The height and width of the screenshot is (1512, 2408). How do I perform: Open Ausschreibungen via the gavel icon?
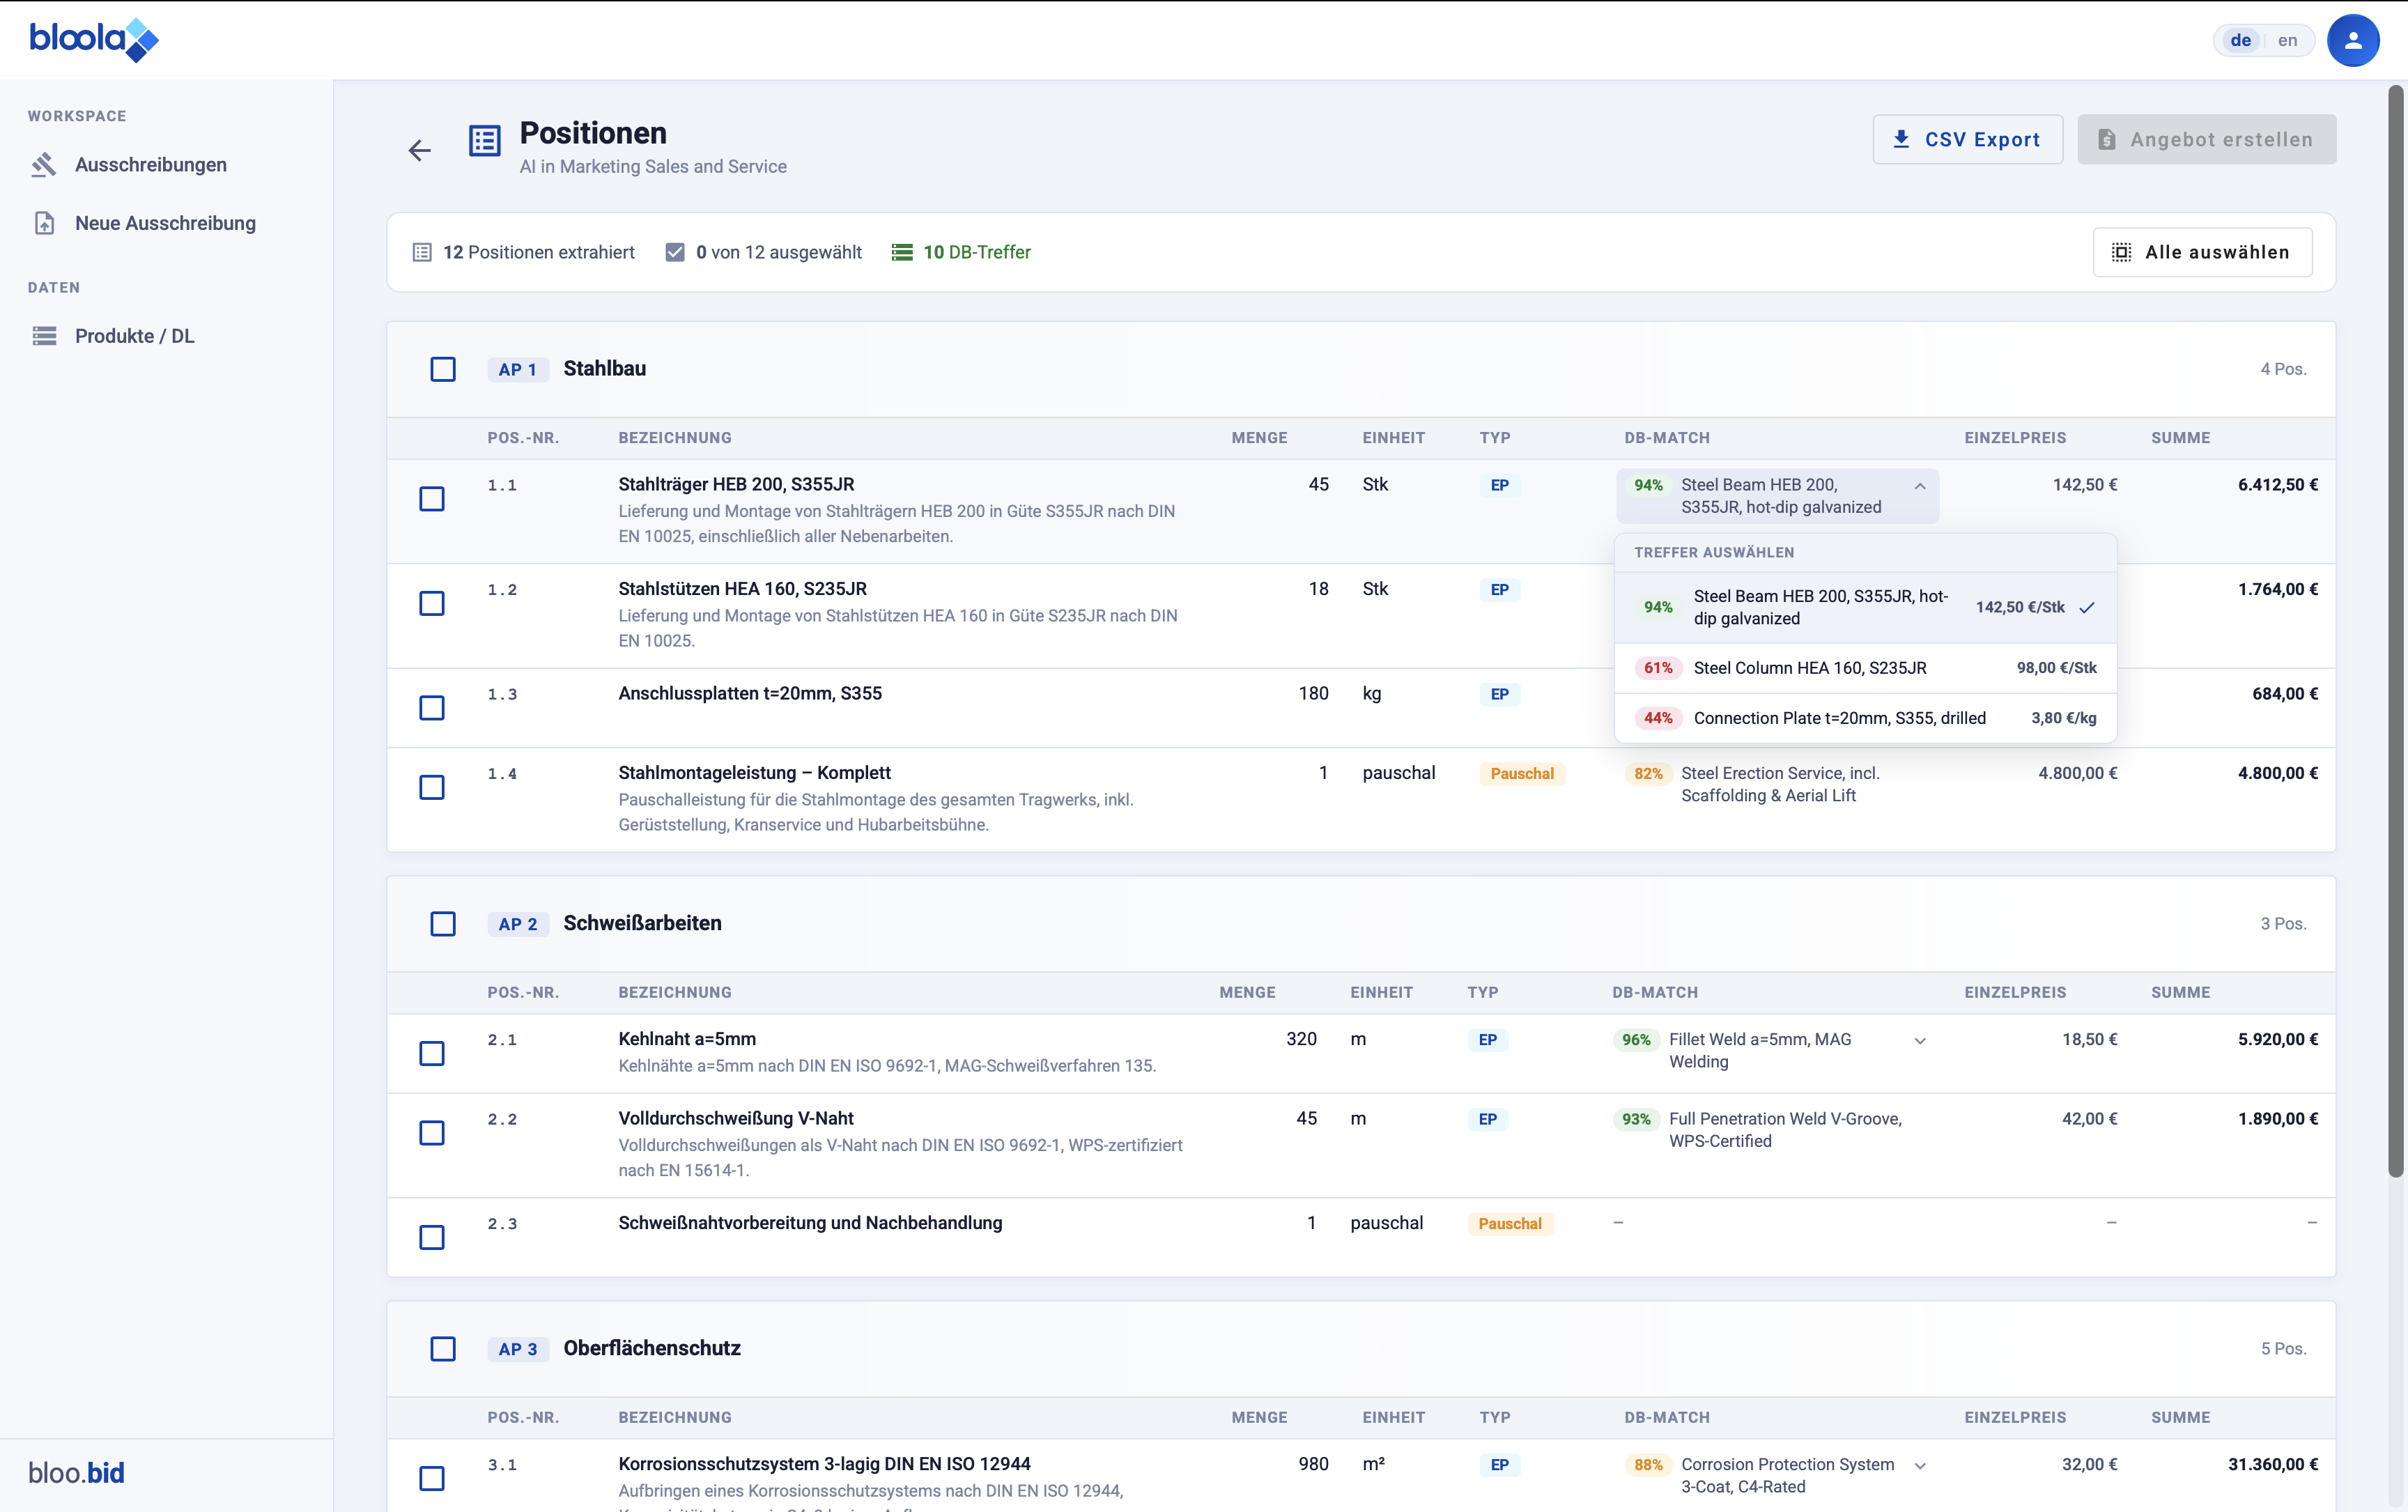[43, 165]
